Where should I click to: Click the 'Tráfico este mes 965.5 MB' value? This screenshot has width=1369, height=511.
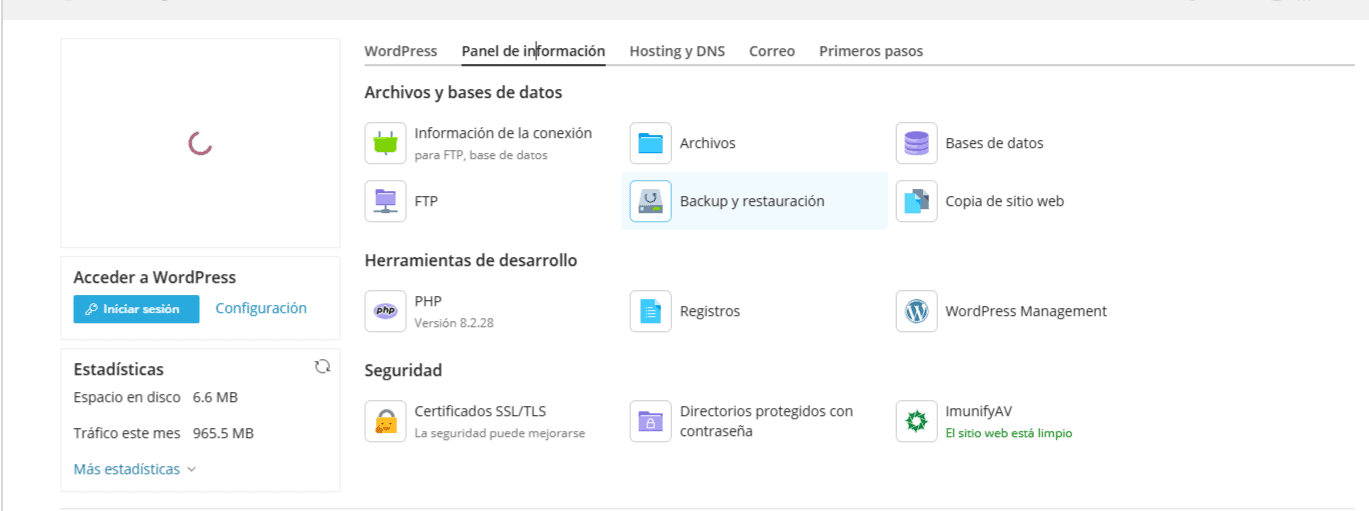click(x=223, y=433)
